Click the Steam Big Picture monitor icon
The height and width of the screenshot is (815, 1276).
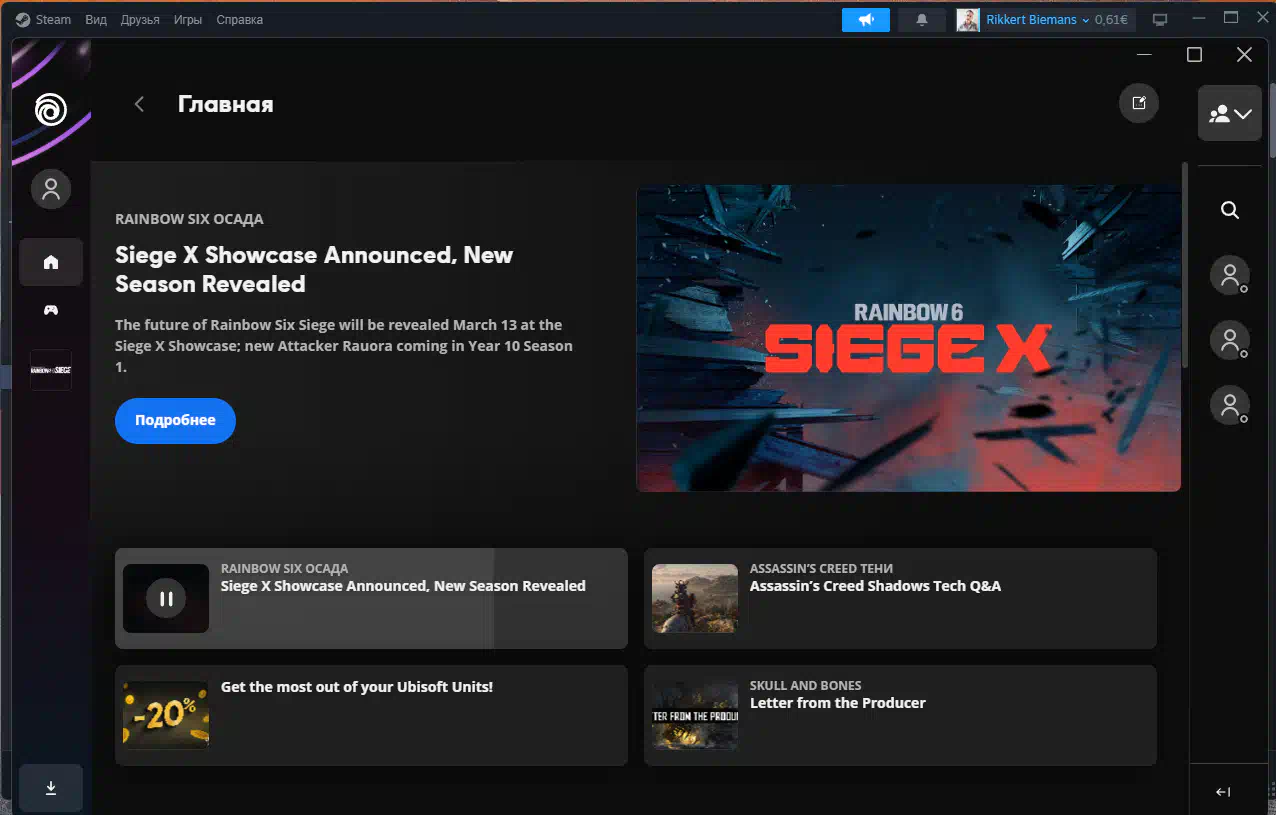(x=1160, y=20)
